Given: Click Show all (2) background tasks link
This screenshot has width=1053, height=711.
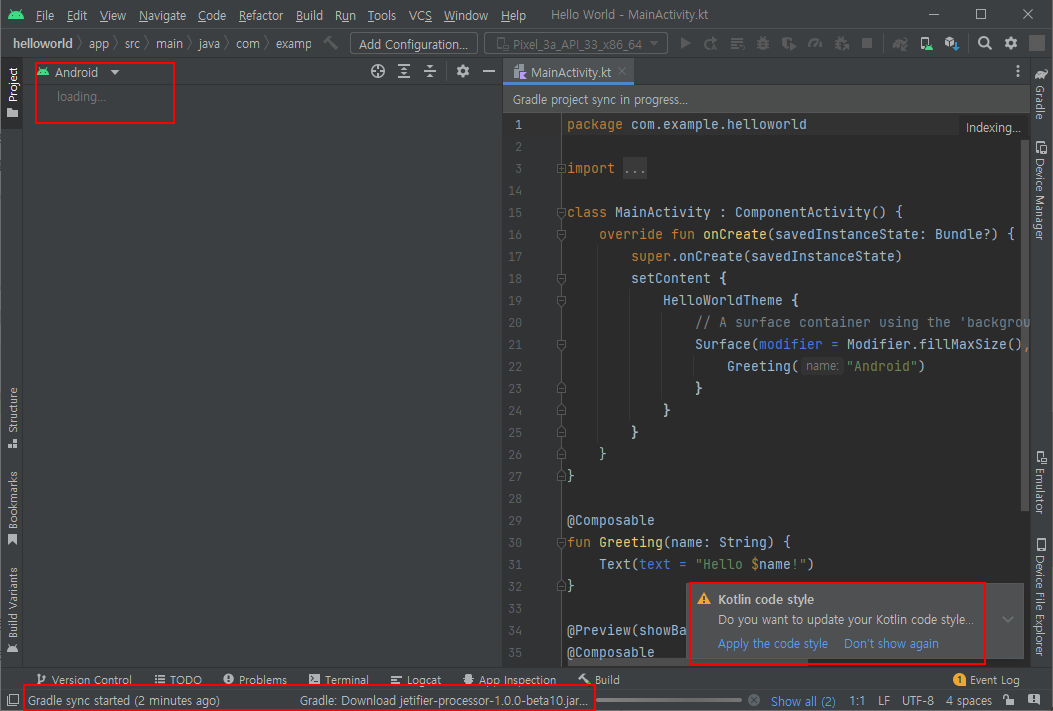Looking at the screenshot, I should (803, 701).
